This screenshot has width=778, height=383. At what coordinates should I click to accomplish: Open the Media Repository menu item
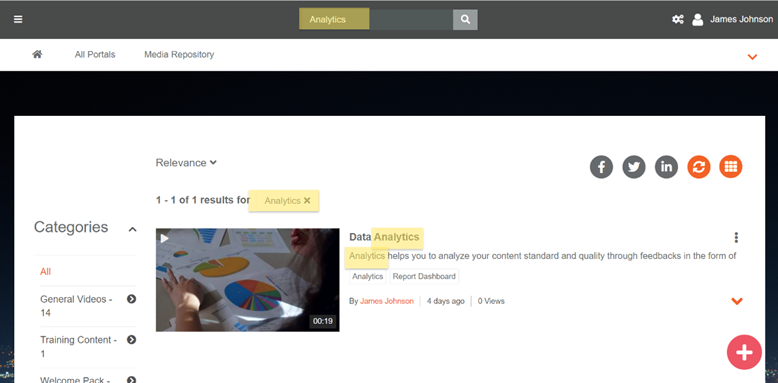[x=179, y=55]
